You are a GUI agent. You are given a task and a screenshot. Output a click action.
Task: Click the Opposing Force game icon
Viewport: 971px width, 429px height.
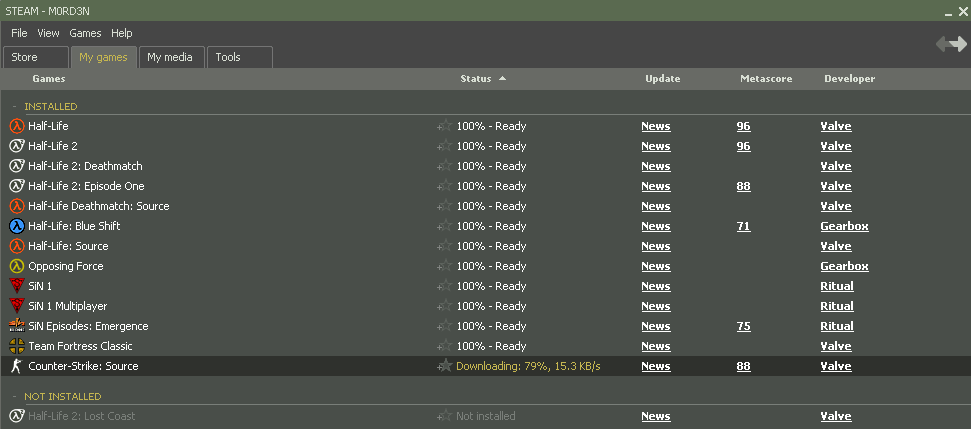[x=16, y=266]
